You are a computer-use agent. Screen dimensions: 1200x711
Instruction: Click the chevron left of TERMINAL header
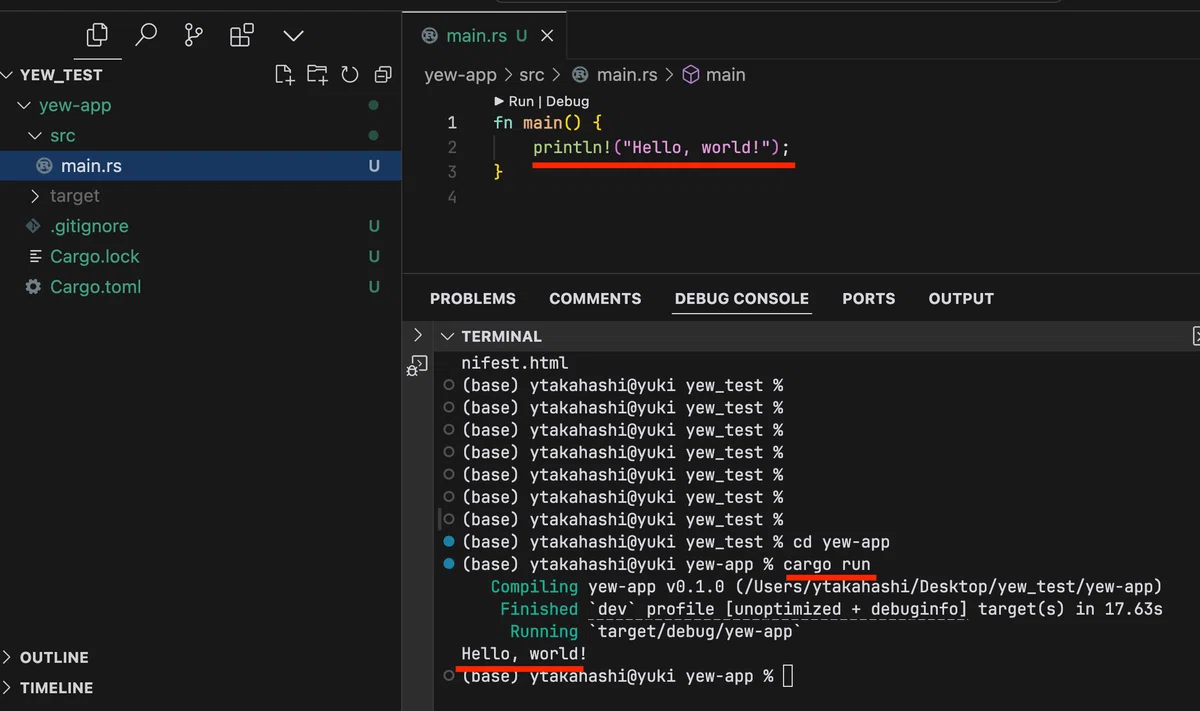coord(418,336)
